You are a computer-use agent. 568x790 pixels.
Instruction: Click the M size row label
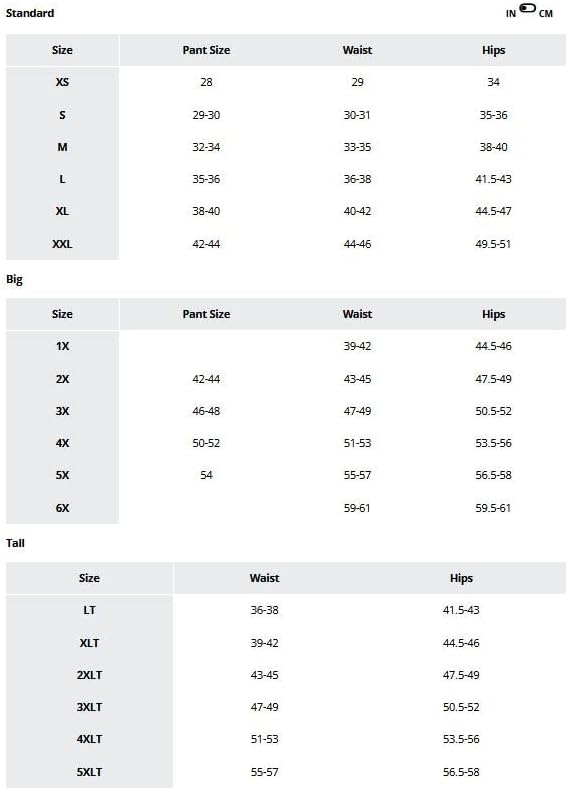tap(62, 147)
